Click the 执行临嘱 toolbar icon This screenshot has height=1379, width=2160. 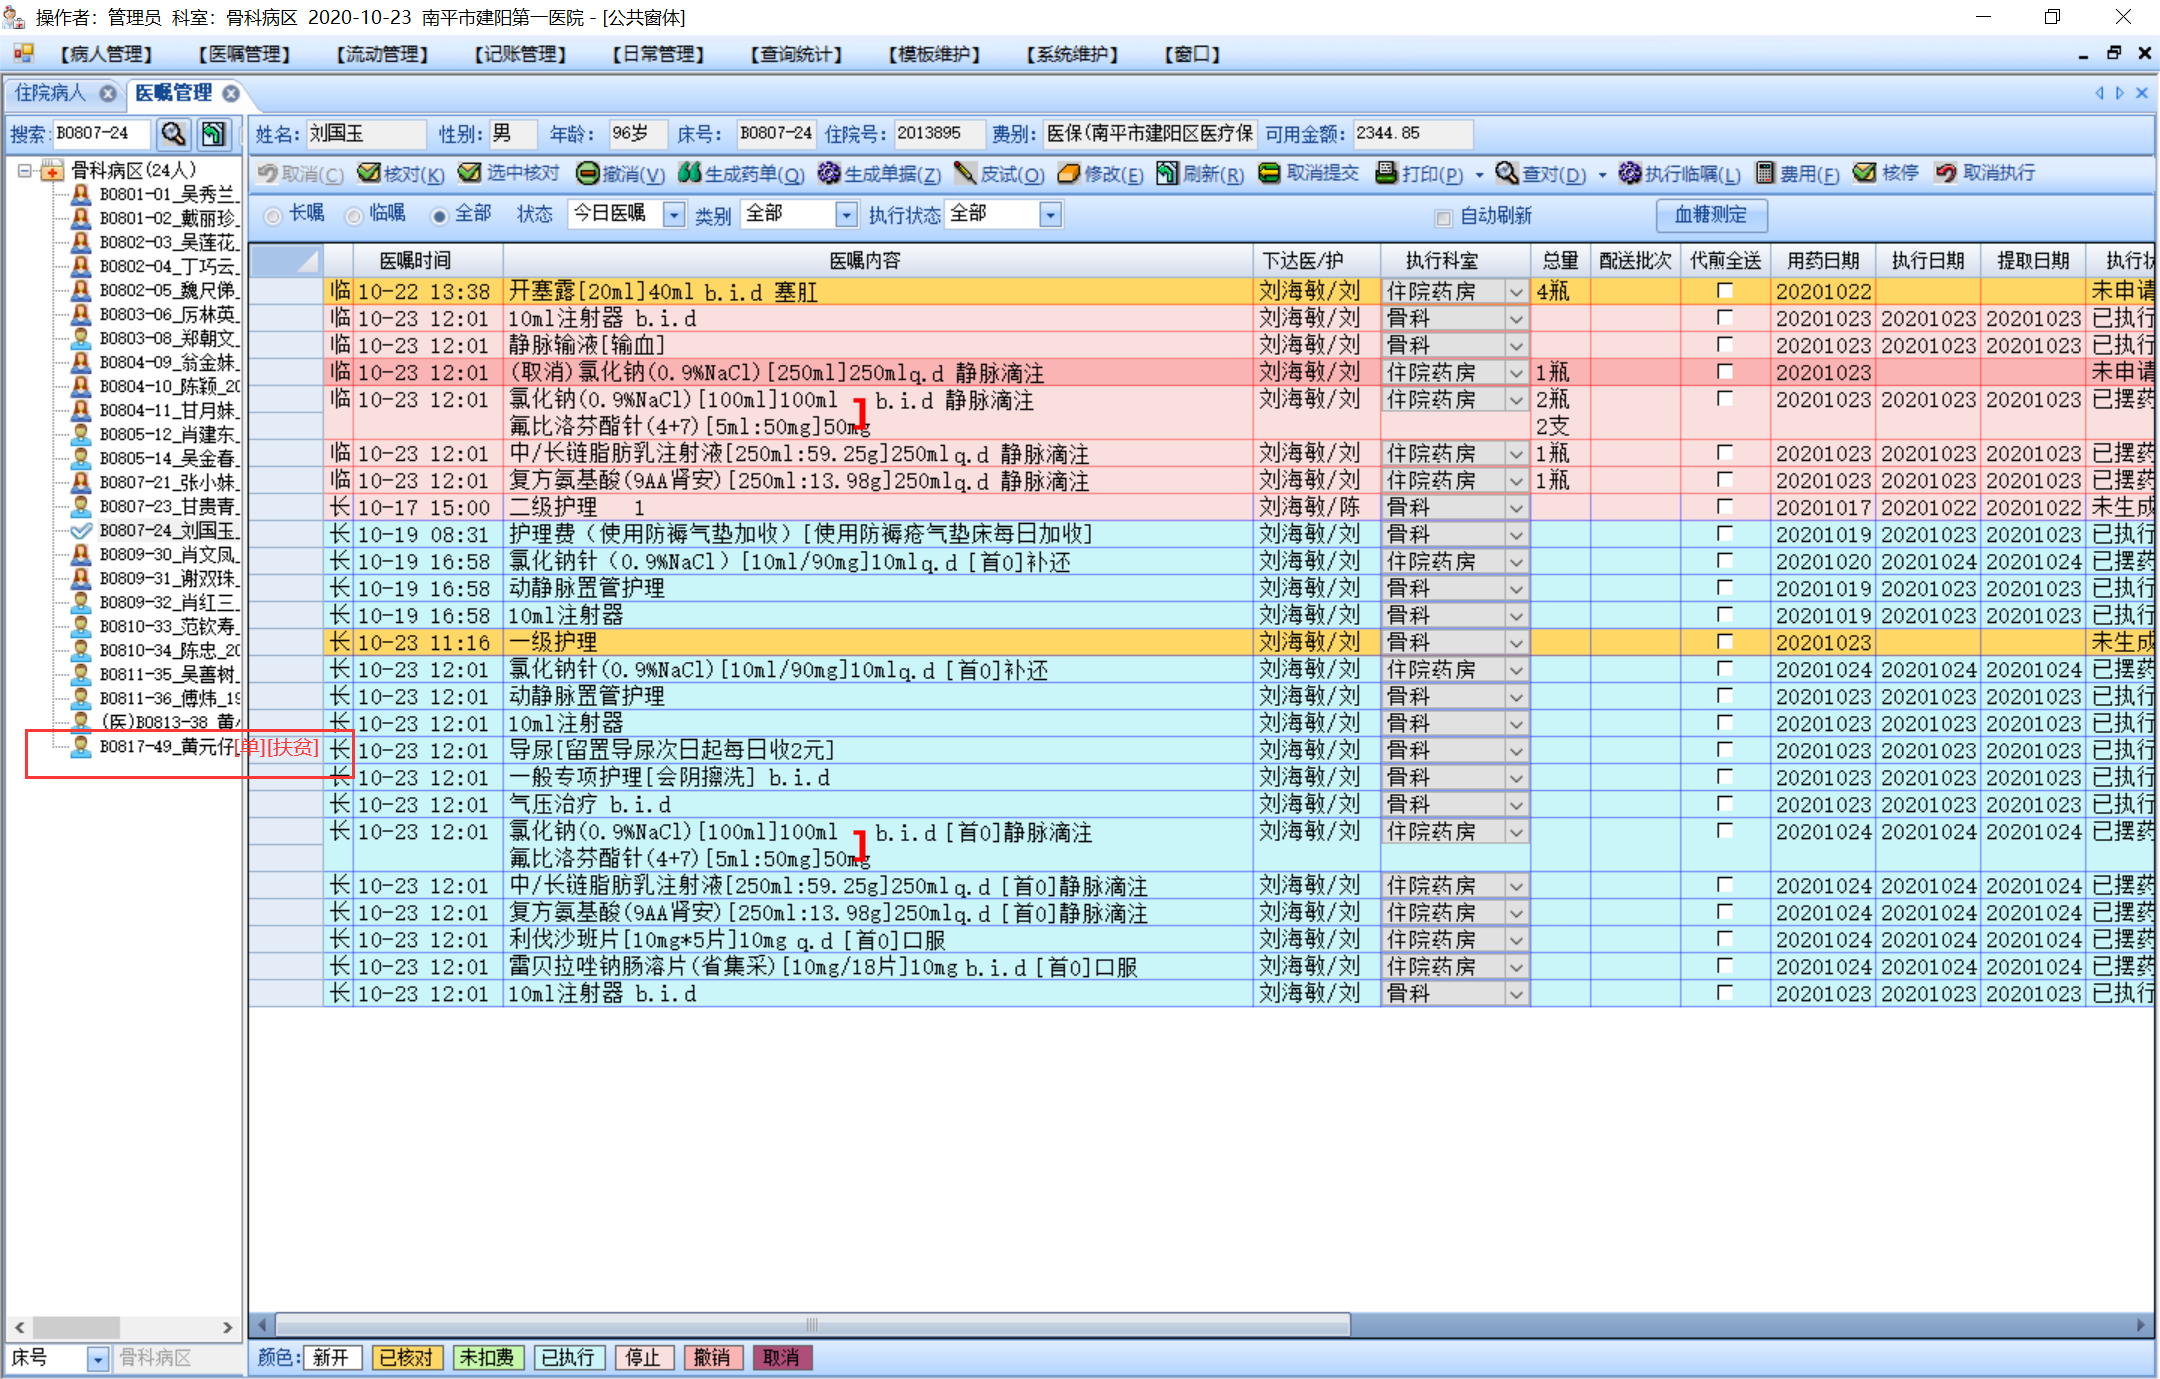(1629, 173)
